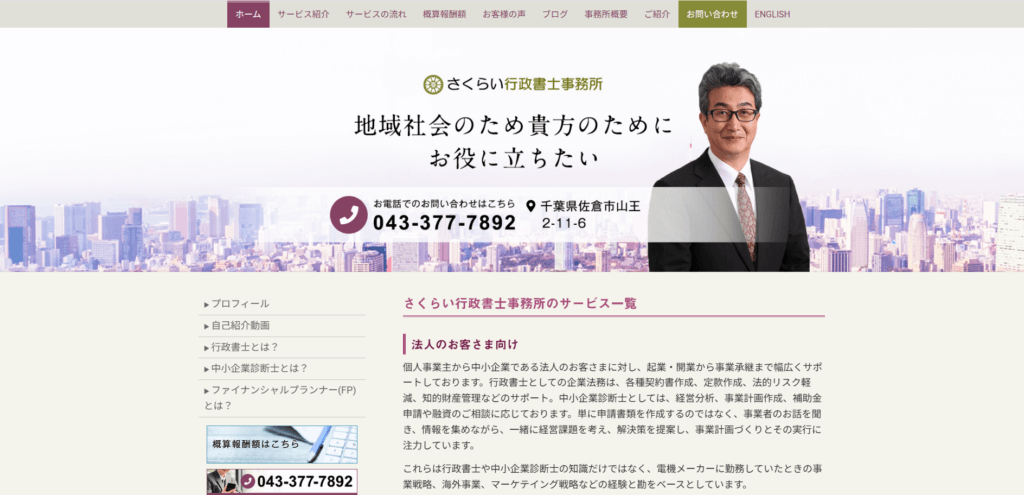Screen dimensions: 1024x495
Task: Switch language to ENGLISH
Action: click(x=772, y=14)
